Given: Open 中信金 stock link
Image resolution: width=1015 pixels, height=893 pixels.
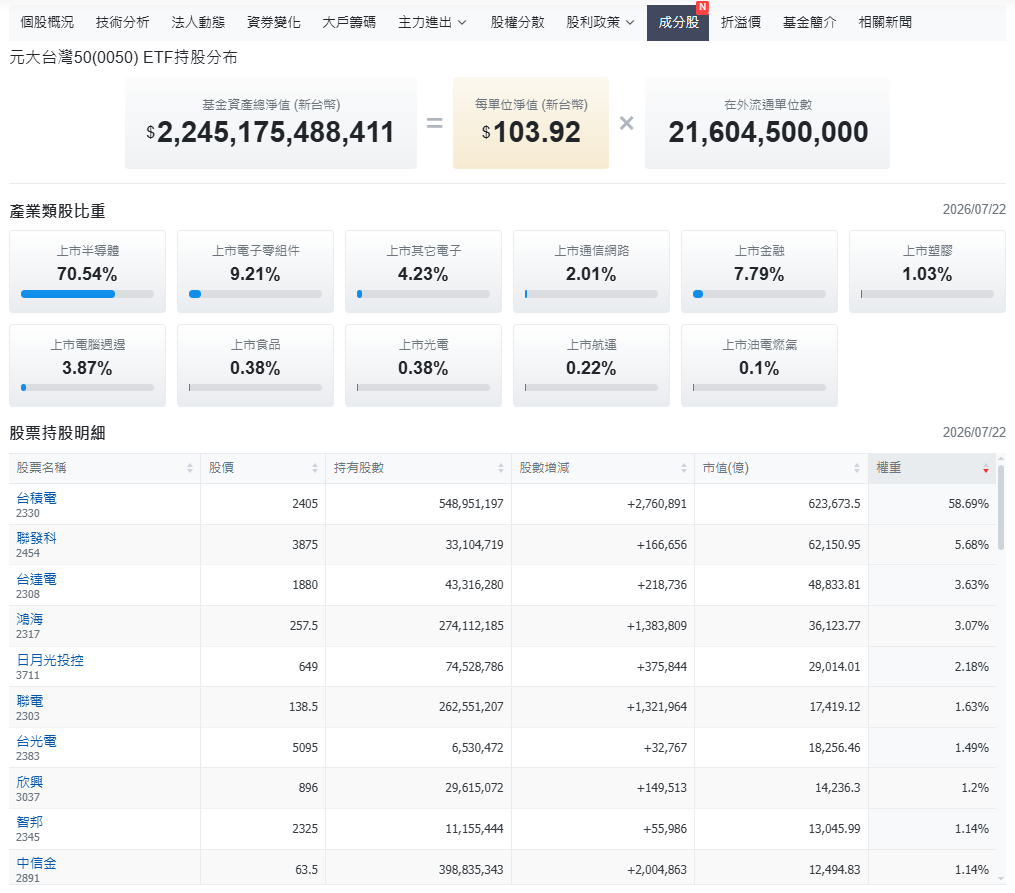Looking at the screenshot, I should pos(36,863).
